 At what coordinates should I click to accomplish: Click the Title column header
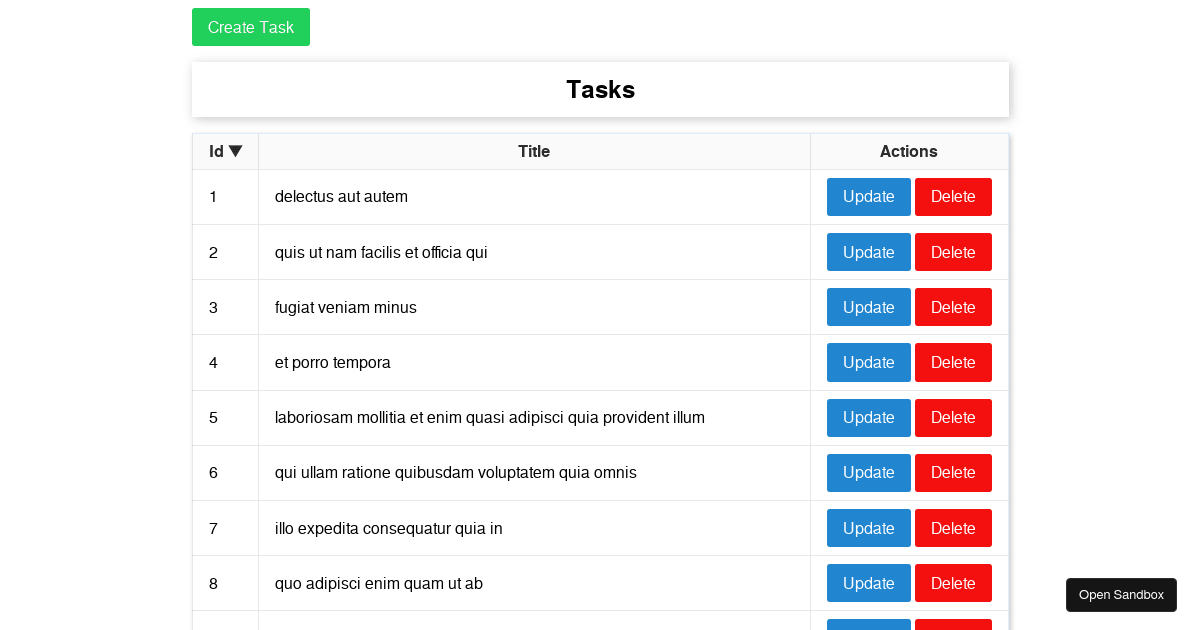pos(534,151)
